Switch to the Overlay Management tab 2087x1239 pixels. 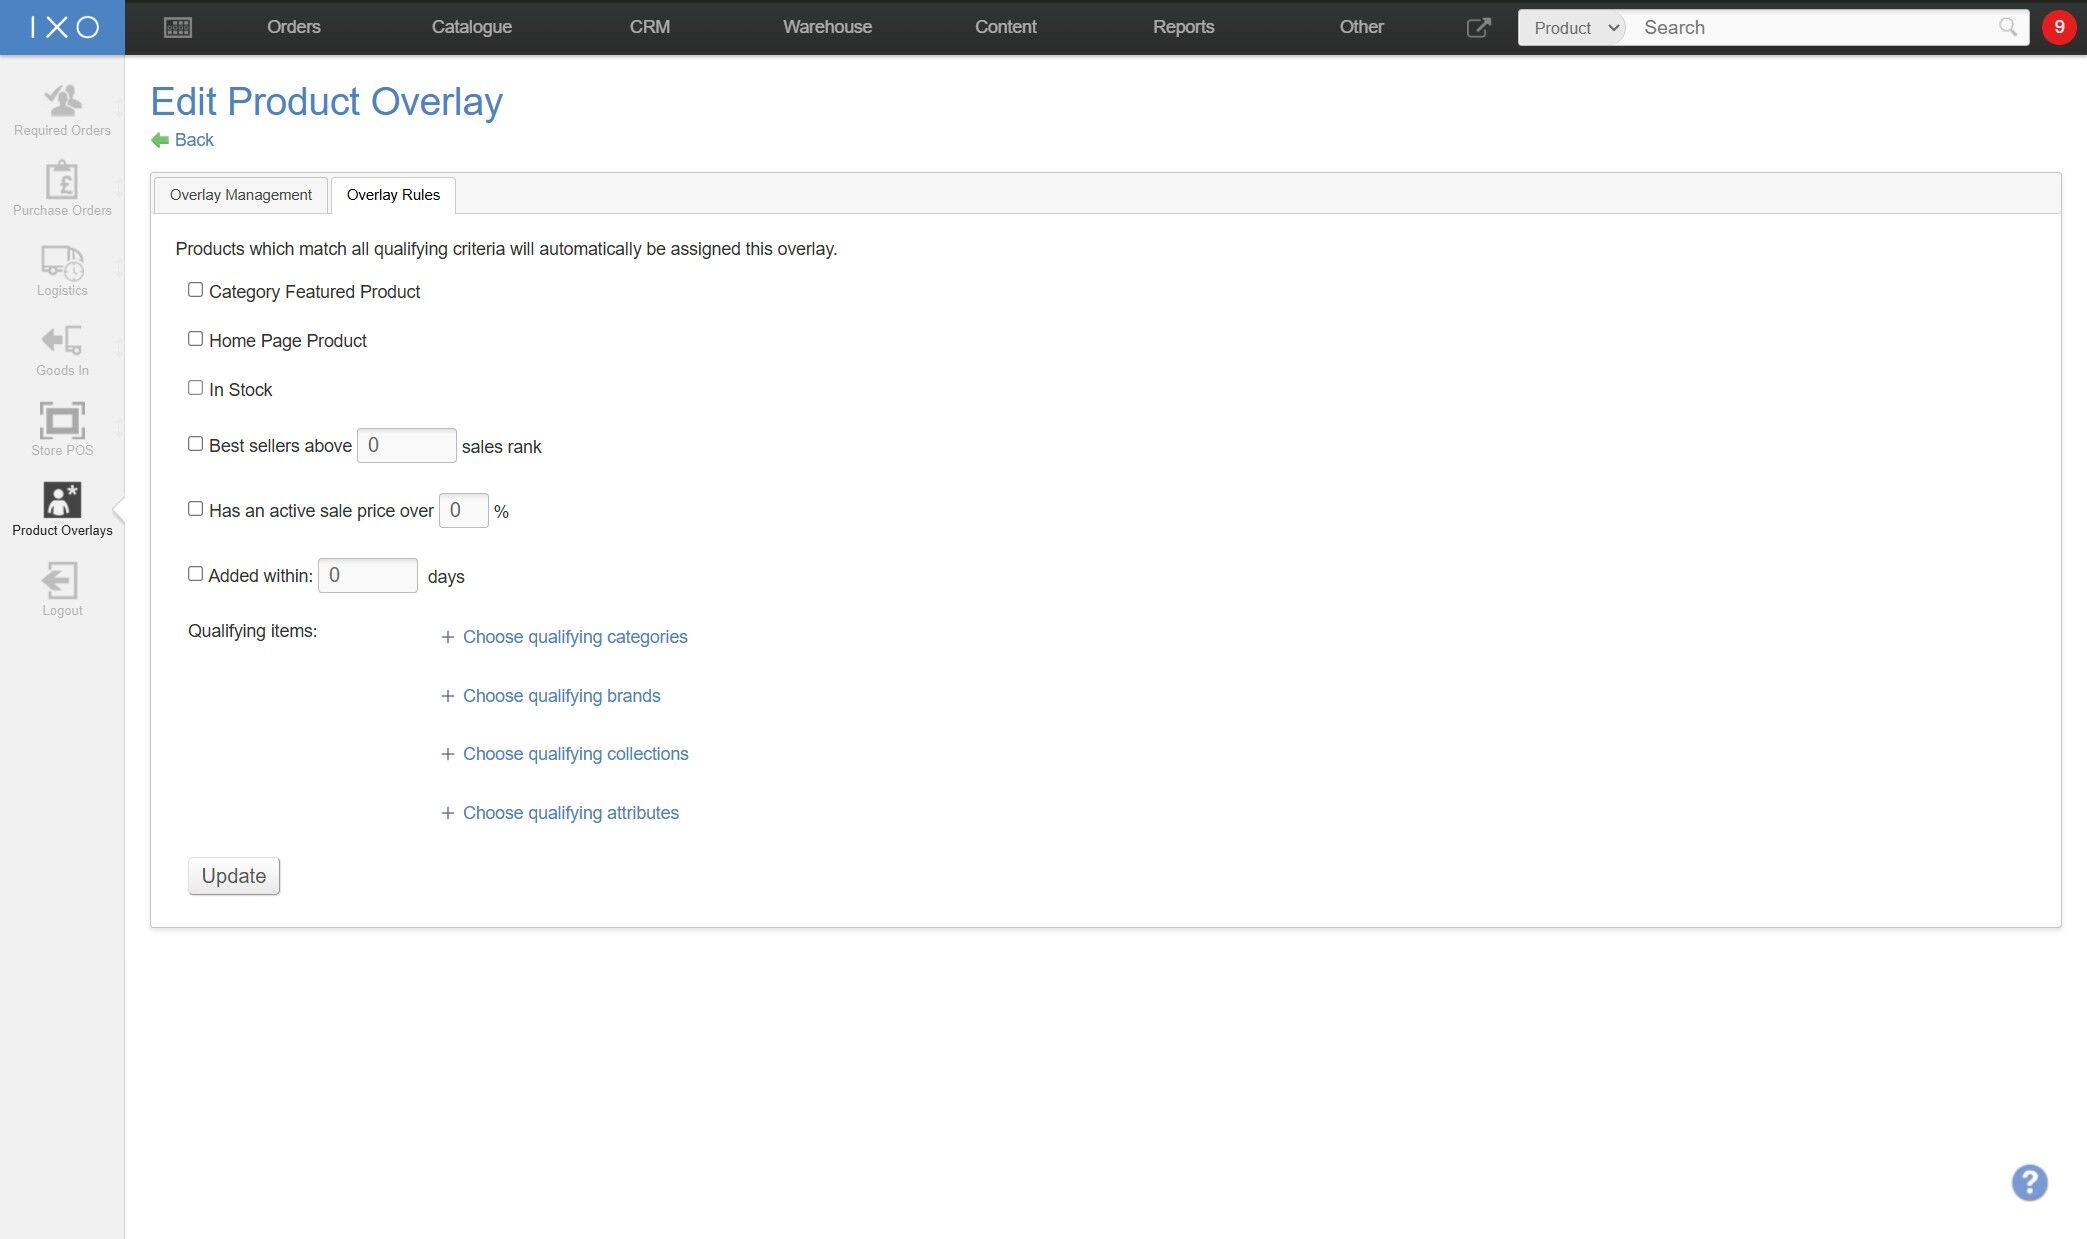(x=240, y=195)
